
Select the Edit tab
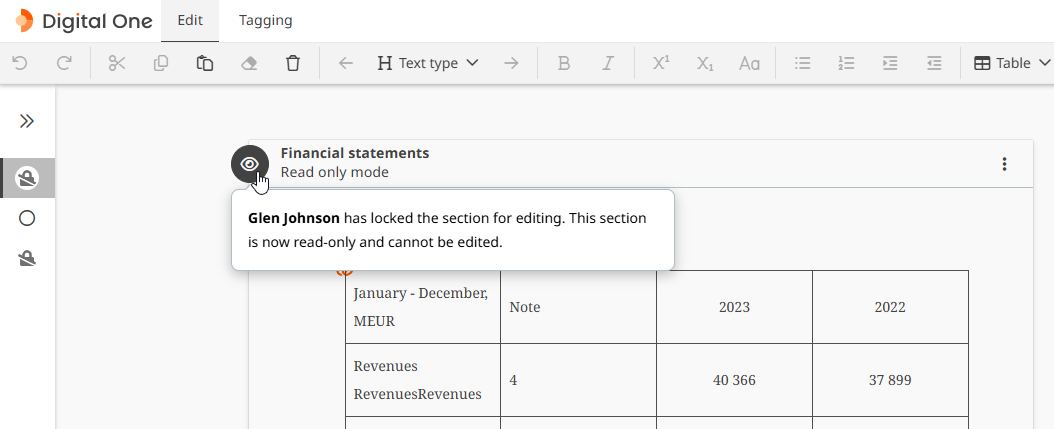(190, 20)
